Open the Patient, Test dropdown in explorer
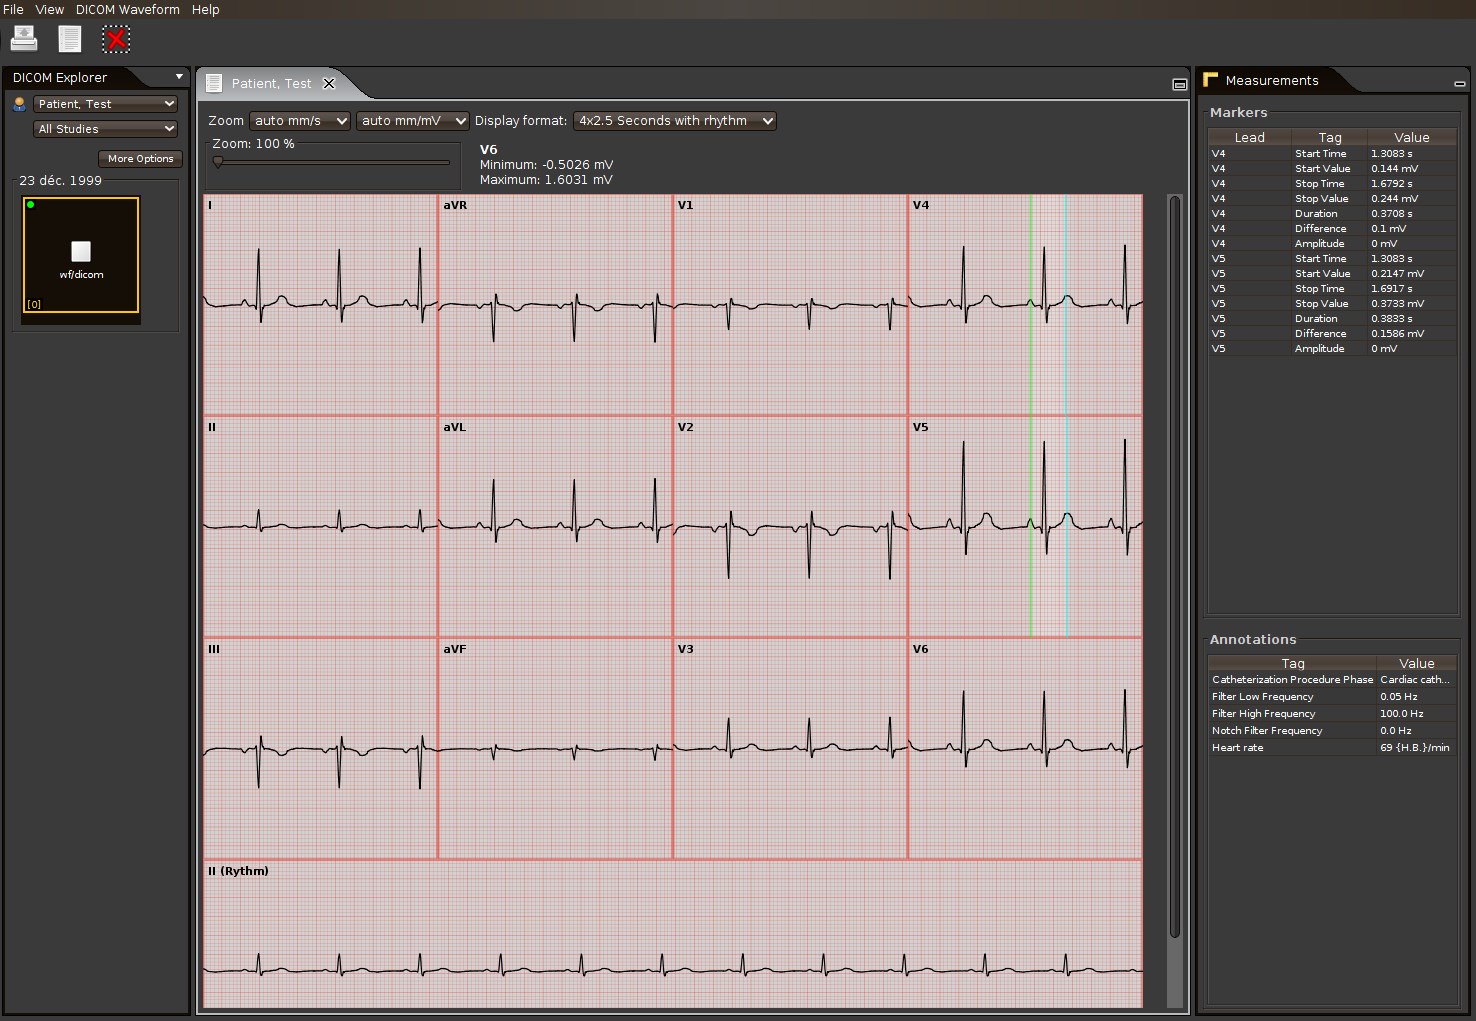Viewport: 1476px width, 1021px height. (x=106, y=104)
